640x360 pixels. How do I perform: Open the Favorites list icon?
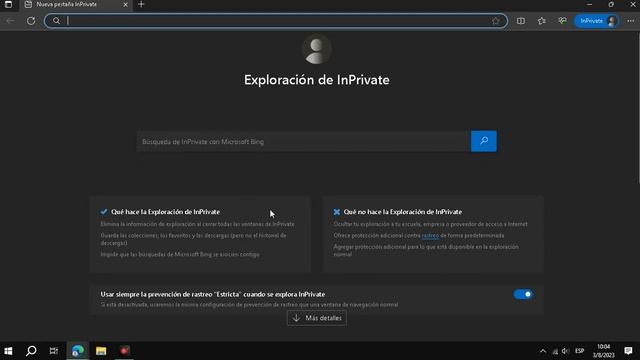[x=542, y=21]
